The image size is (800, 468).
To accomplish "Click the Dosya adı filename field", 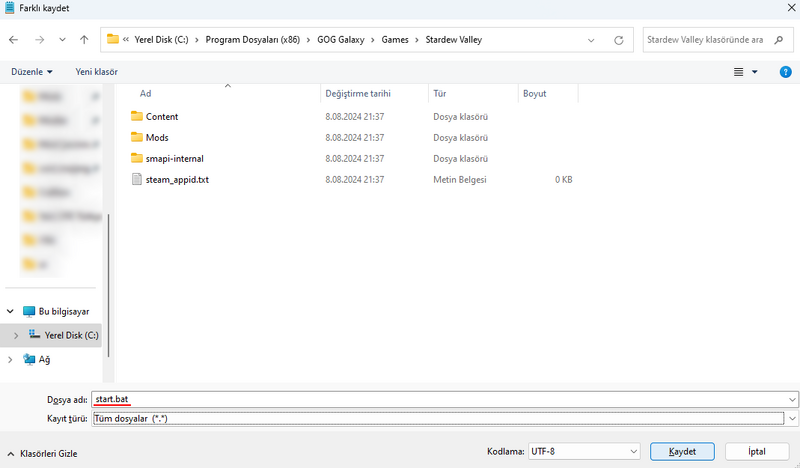I will (x=439, y=399).
